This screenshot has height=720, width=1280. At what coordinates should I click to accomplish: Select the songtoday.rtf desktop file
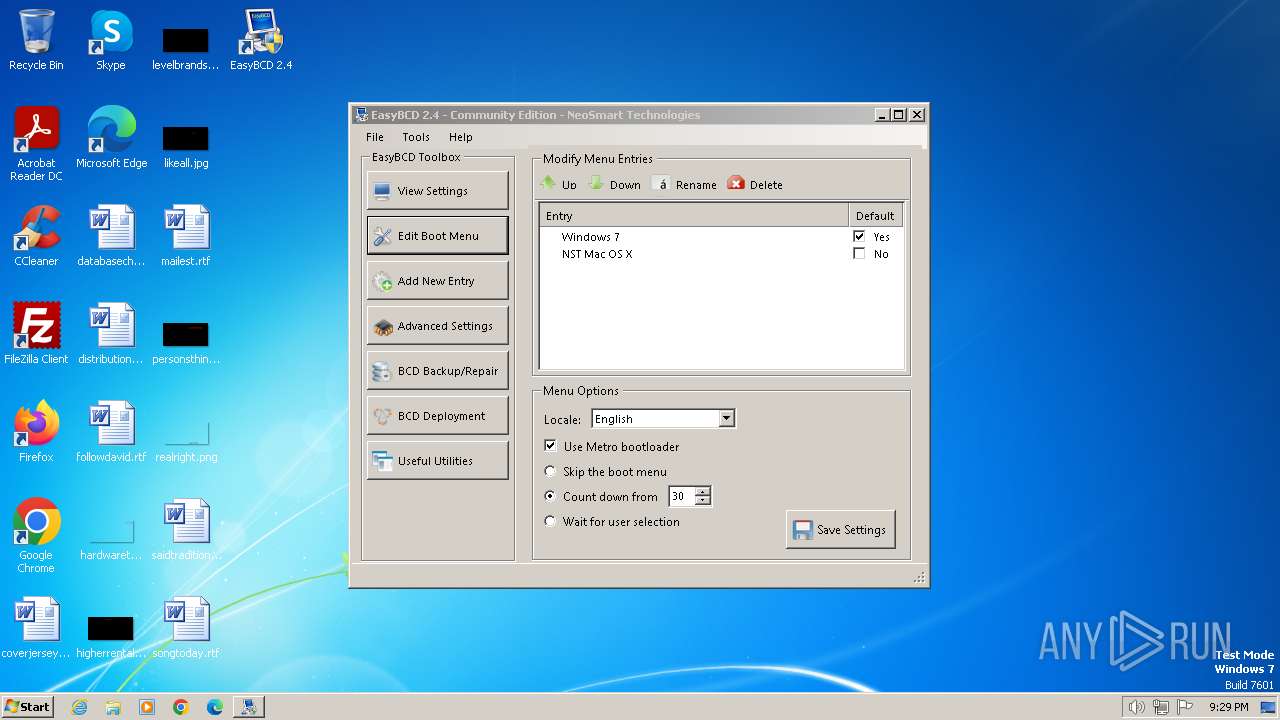coord(186,628)
